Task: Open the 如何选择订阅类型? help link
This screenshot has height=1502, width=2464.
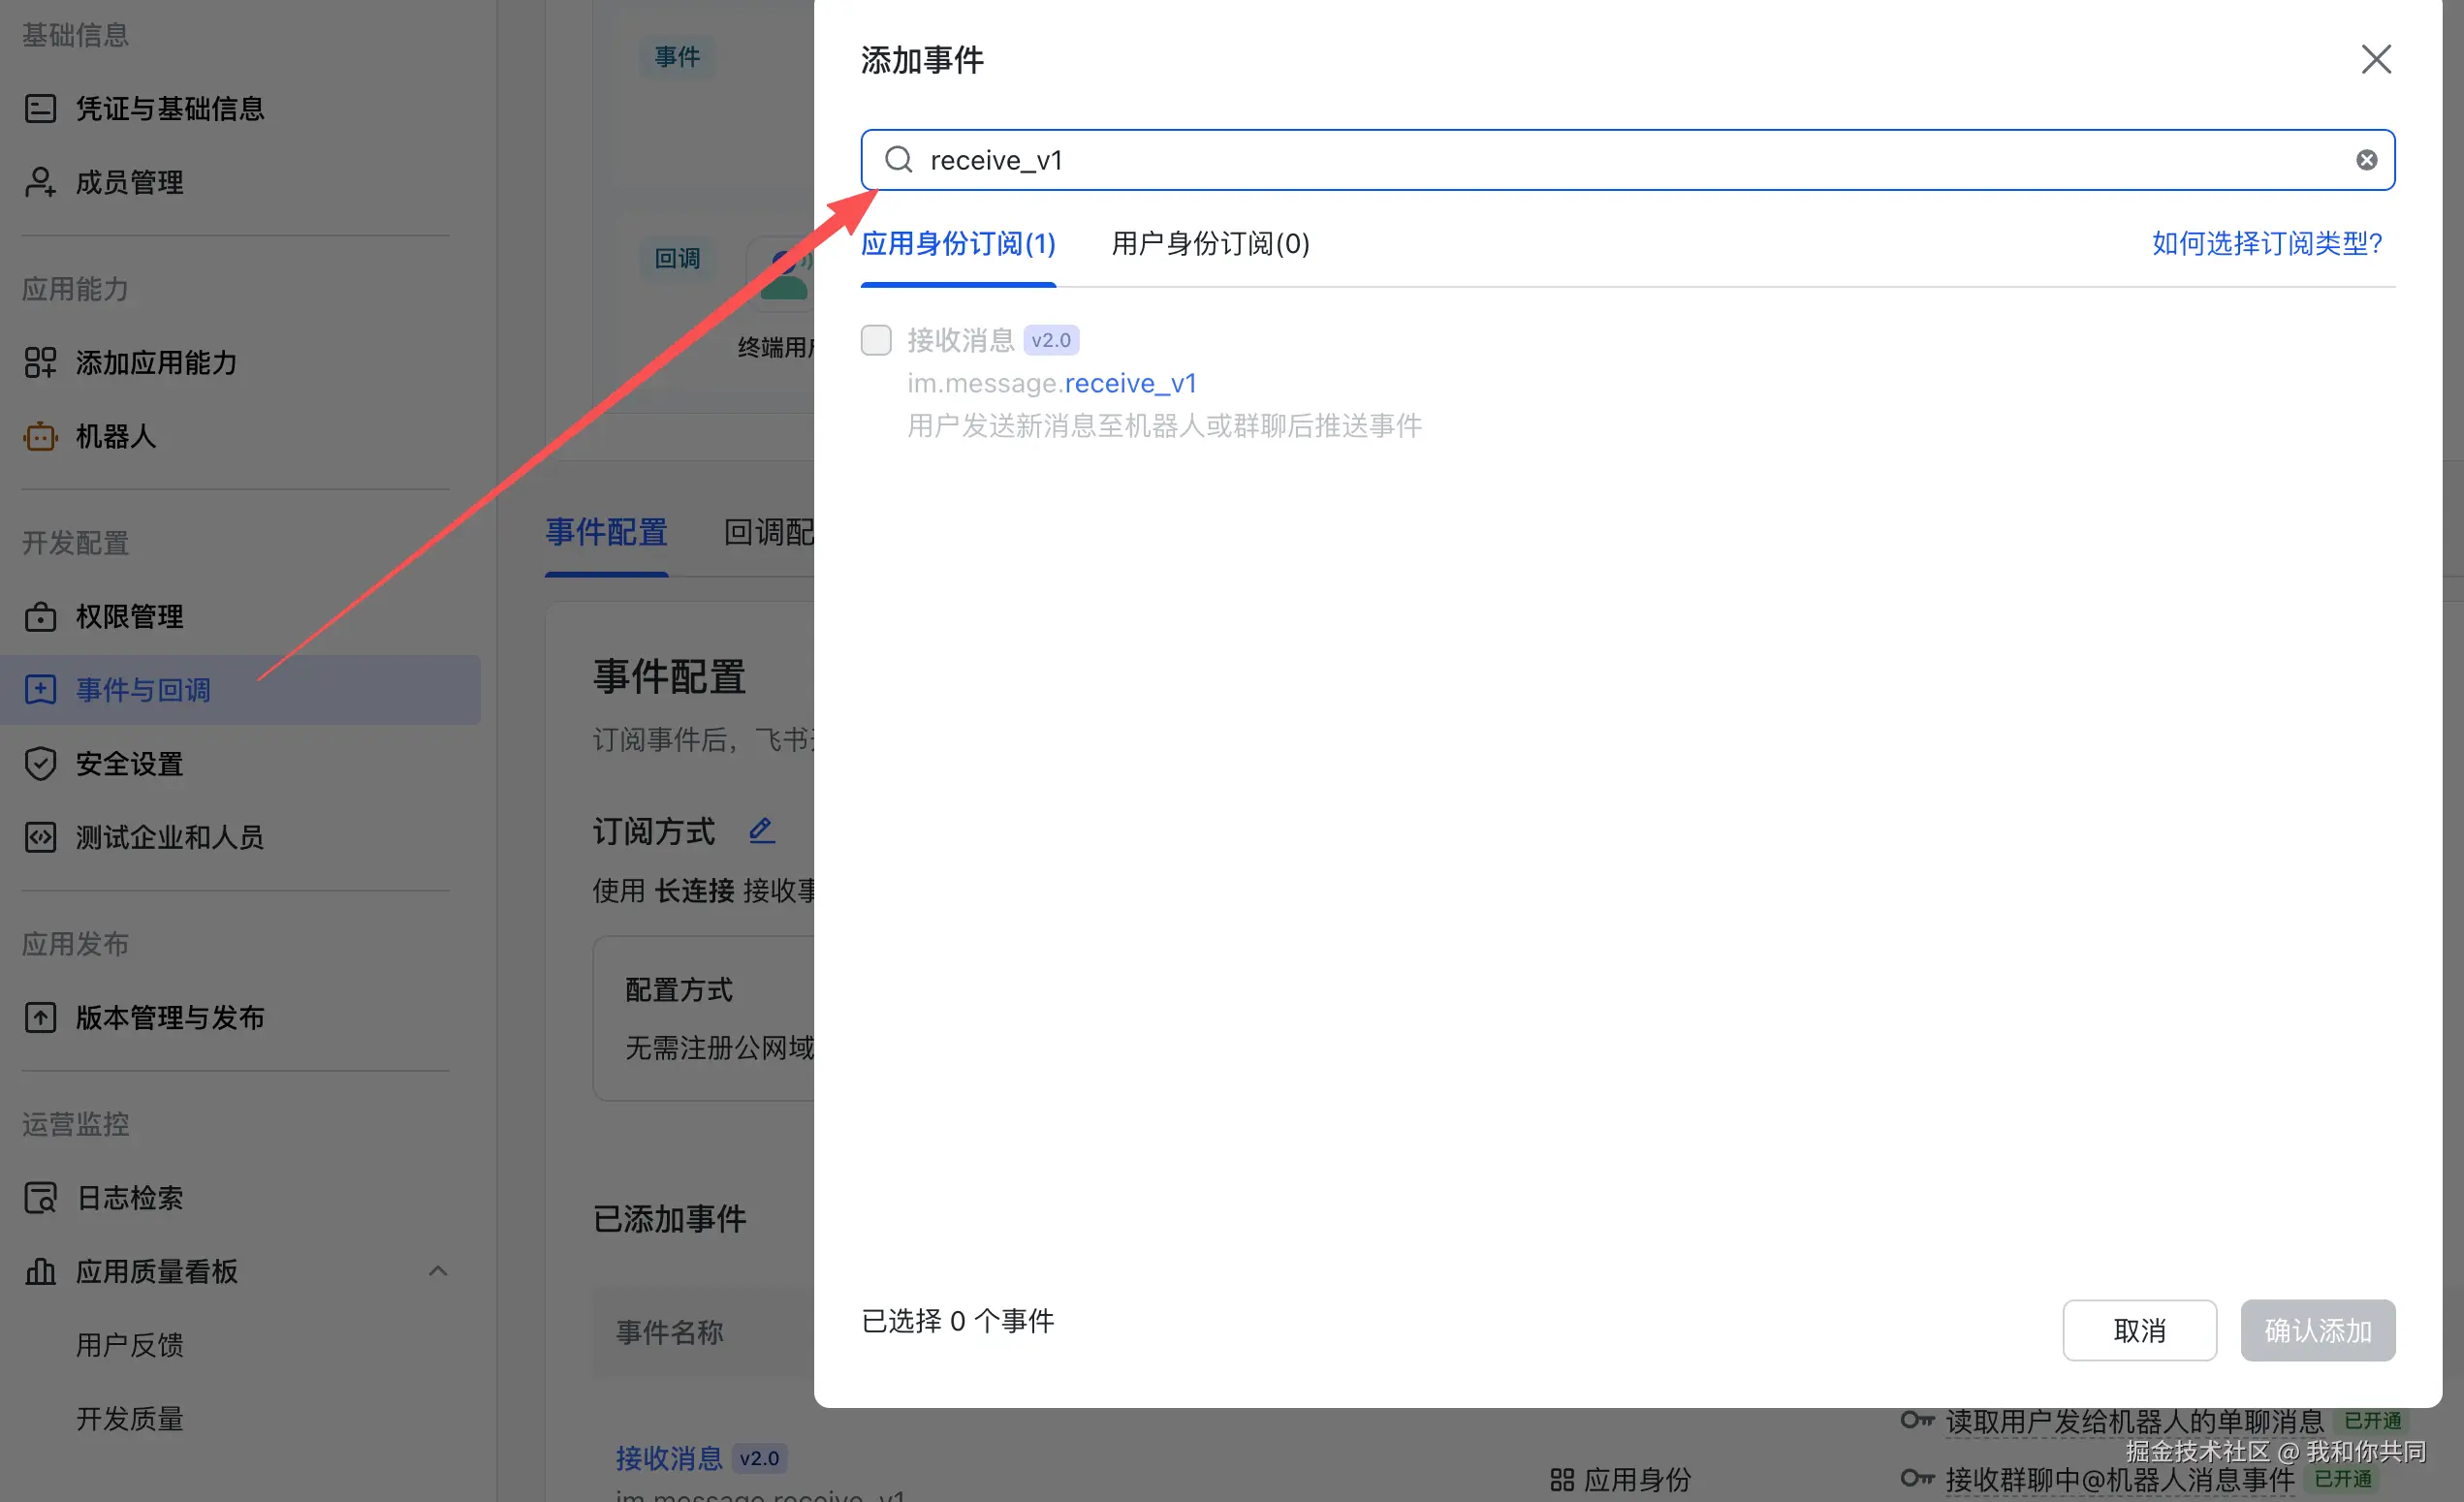Action: click(2266, 243)
